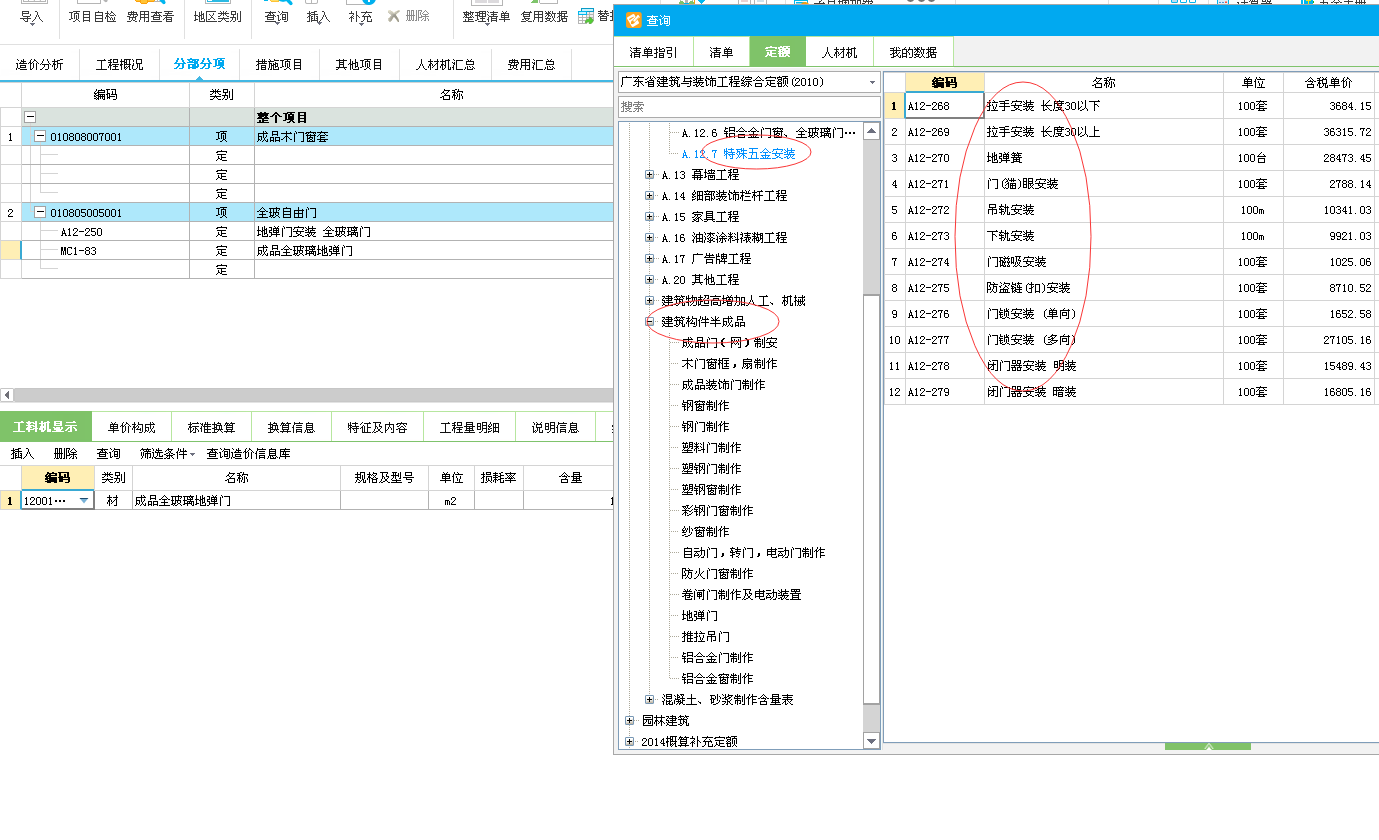Viewport: 1379px width, 840px height.
Task: Open the 其他项目 tab
Action: point(359,64)
